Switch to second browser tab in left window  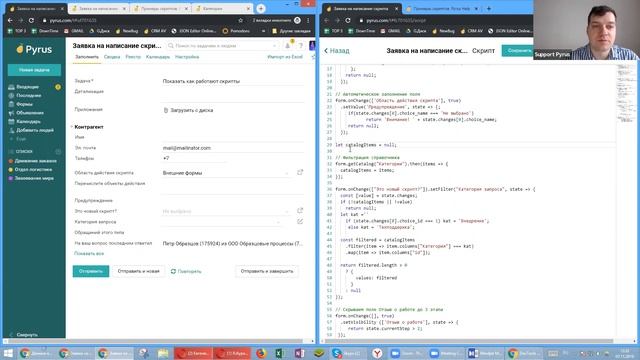98,8
